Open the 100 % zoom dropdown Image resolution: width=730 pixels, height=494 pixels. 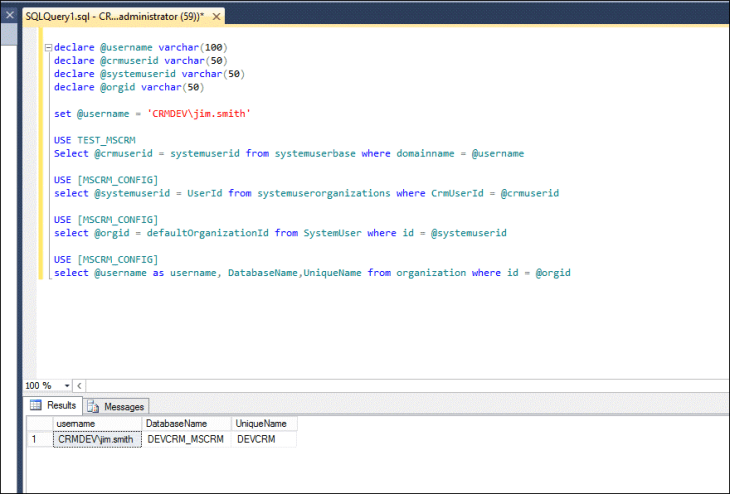point(67,385)
